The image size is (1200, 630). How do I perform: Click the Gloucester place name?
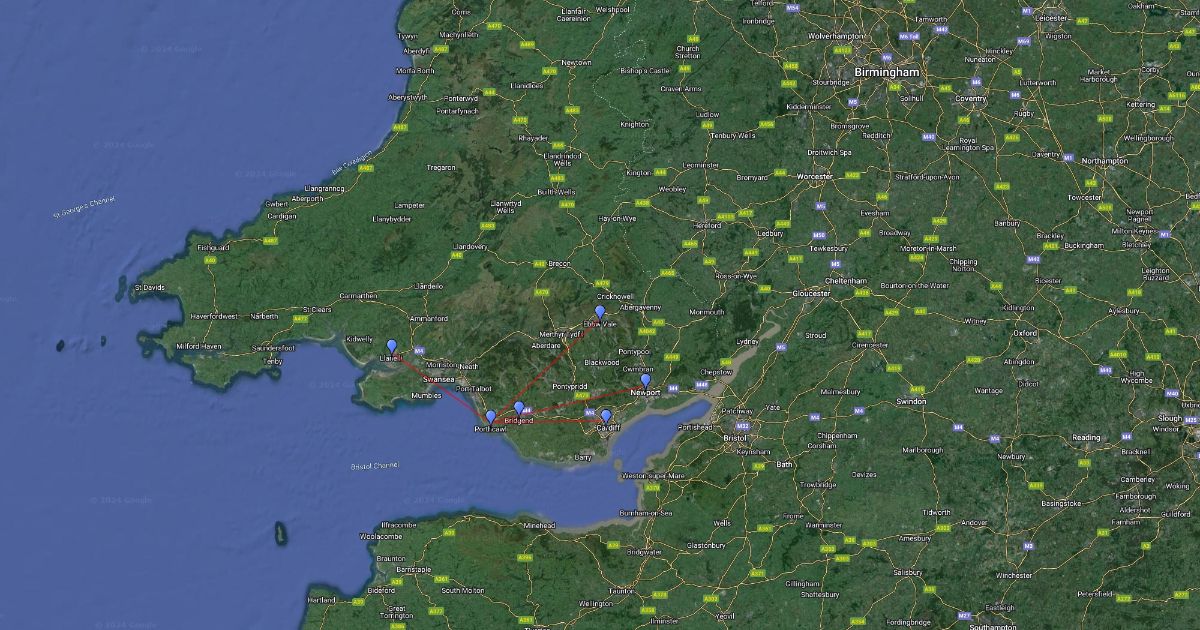click(811, 294)
